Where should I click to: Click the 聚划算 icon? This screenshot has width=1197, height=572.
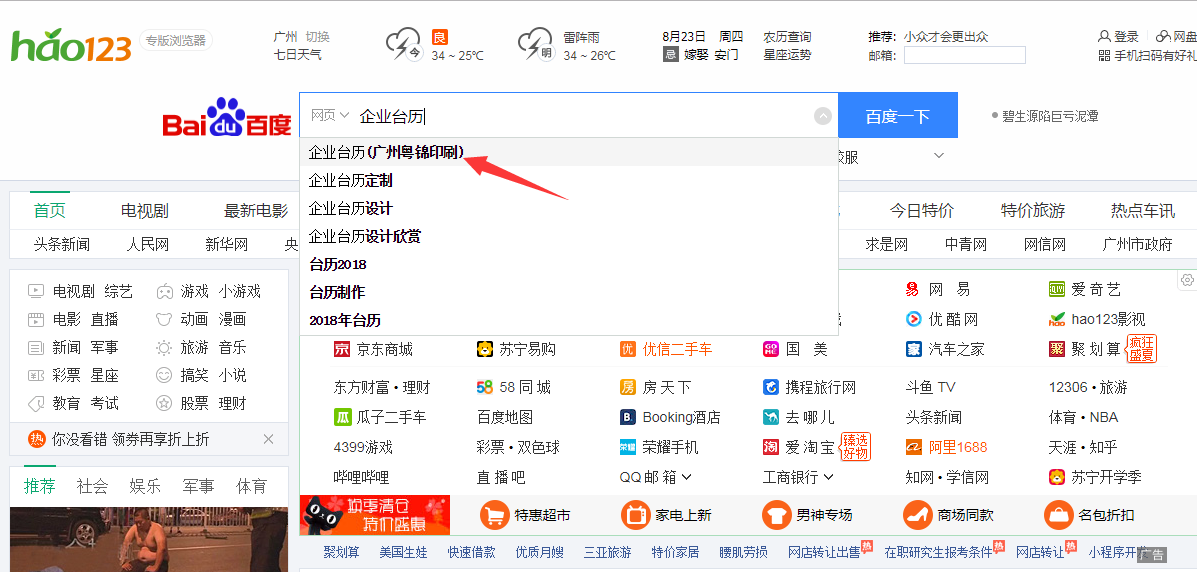(1057, 350)
